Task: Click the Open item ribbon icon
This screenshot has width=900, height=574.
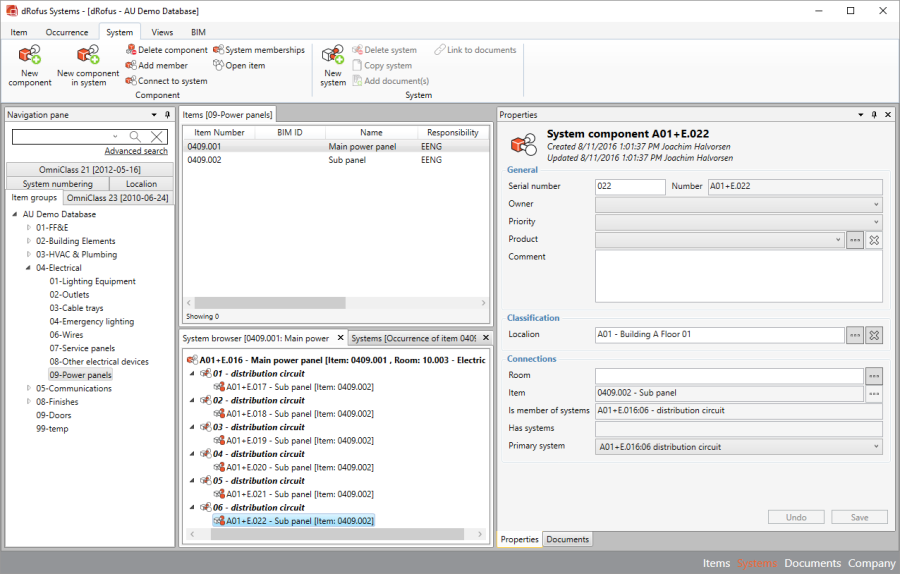Action: 219,66
